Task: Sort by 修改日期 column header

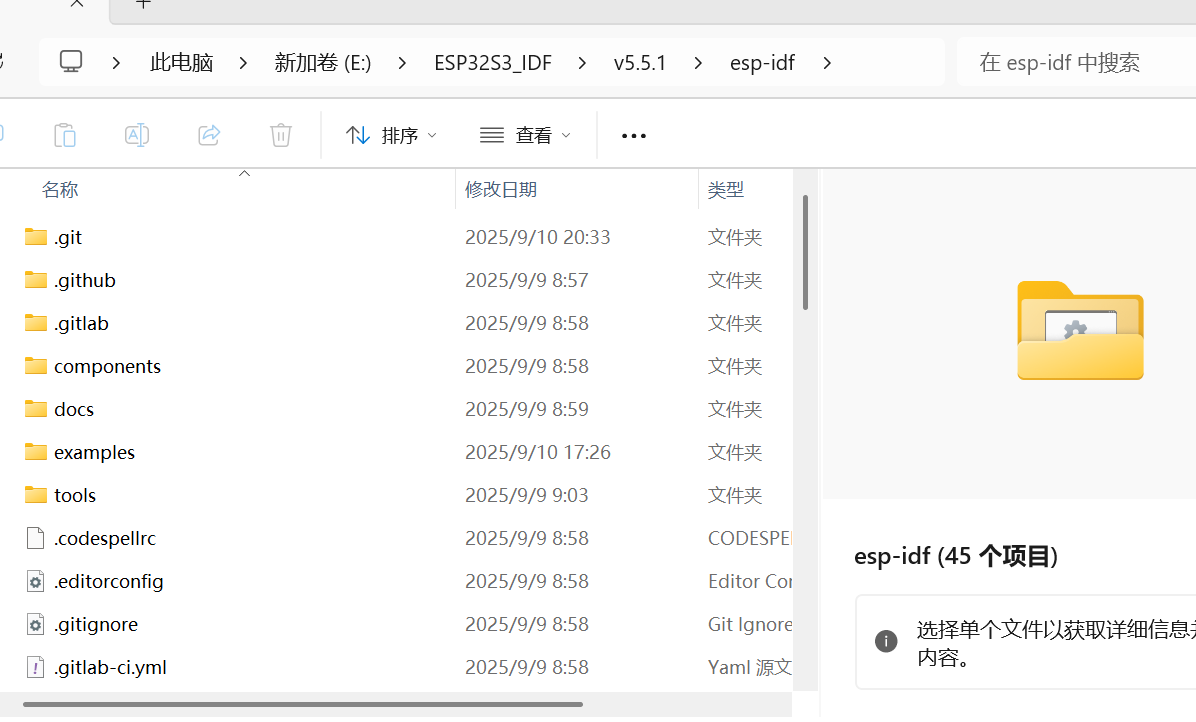Action: 501,190
